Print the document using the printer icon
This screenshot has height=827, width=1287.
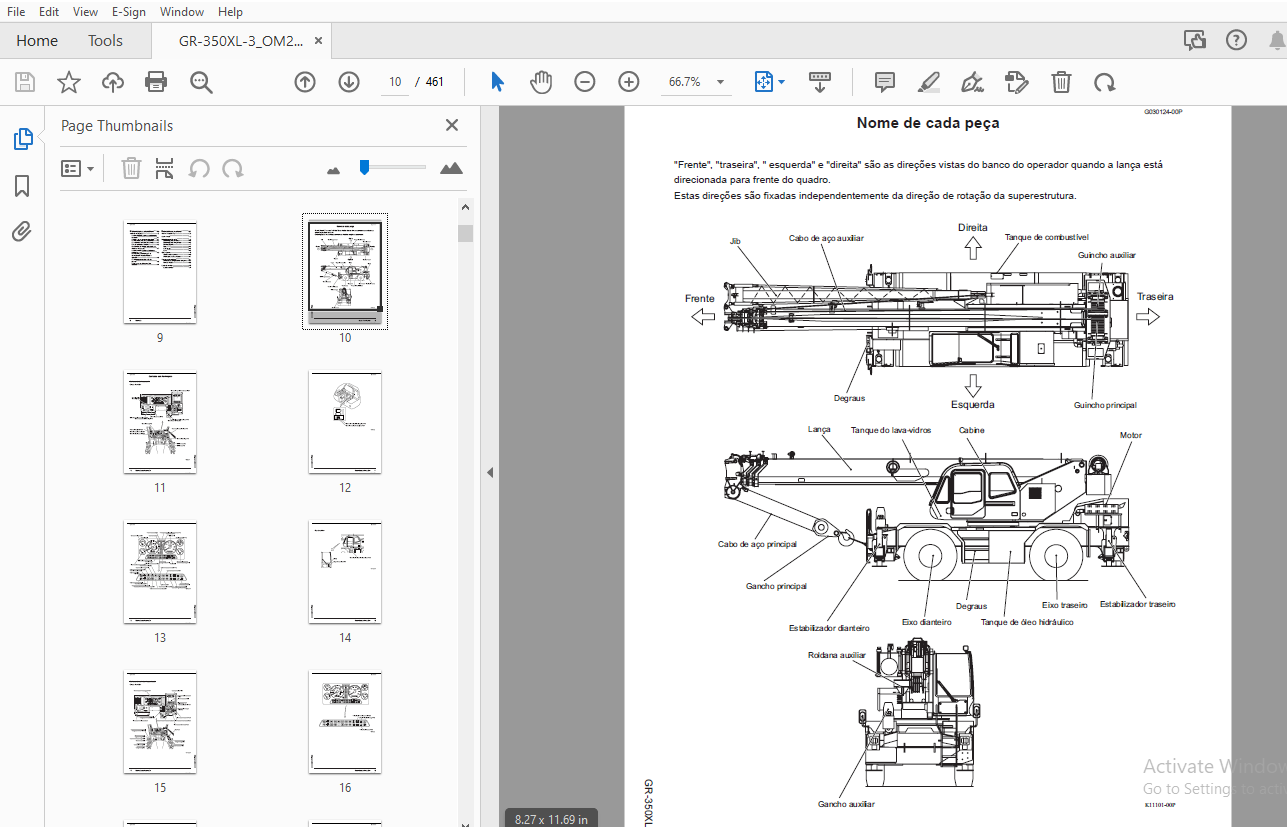point(156,82)
